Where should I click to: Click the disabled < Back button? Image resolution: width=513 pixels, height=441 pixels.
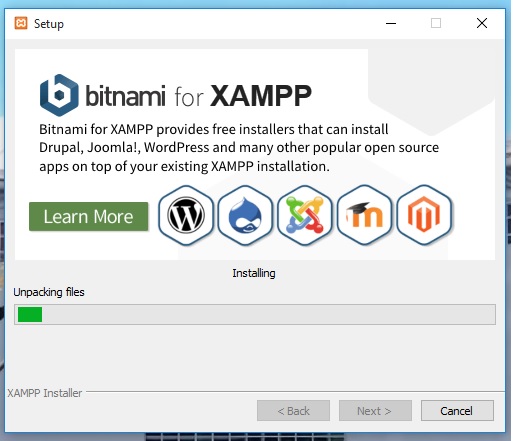coord(293,411)
